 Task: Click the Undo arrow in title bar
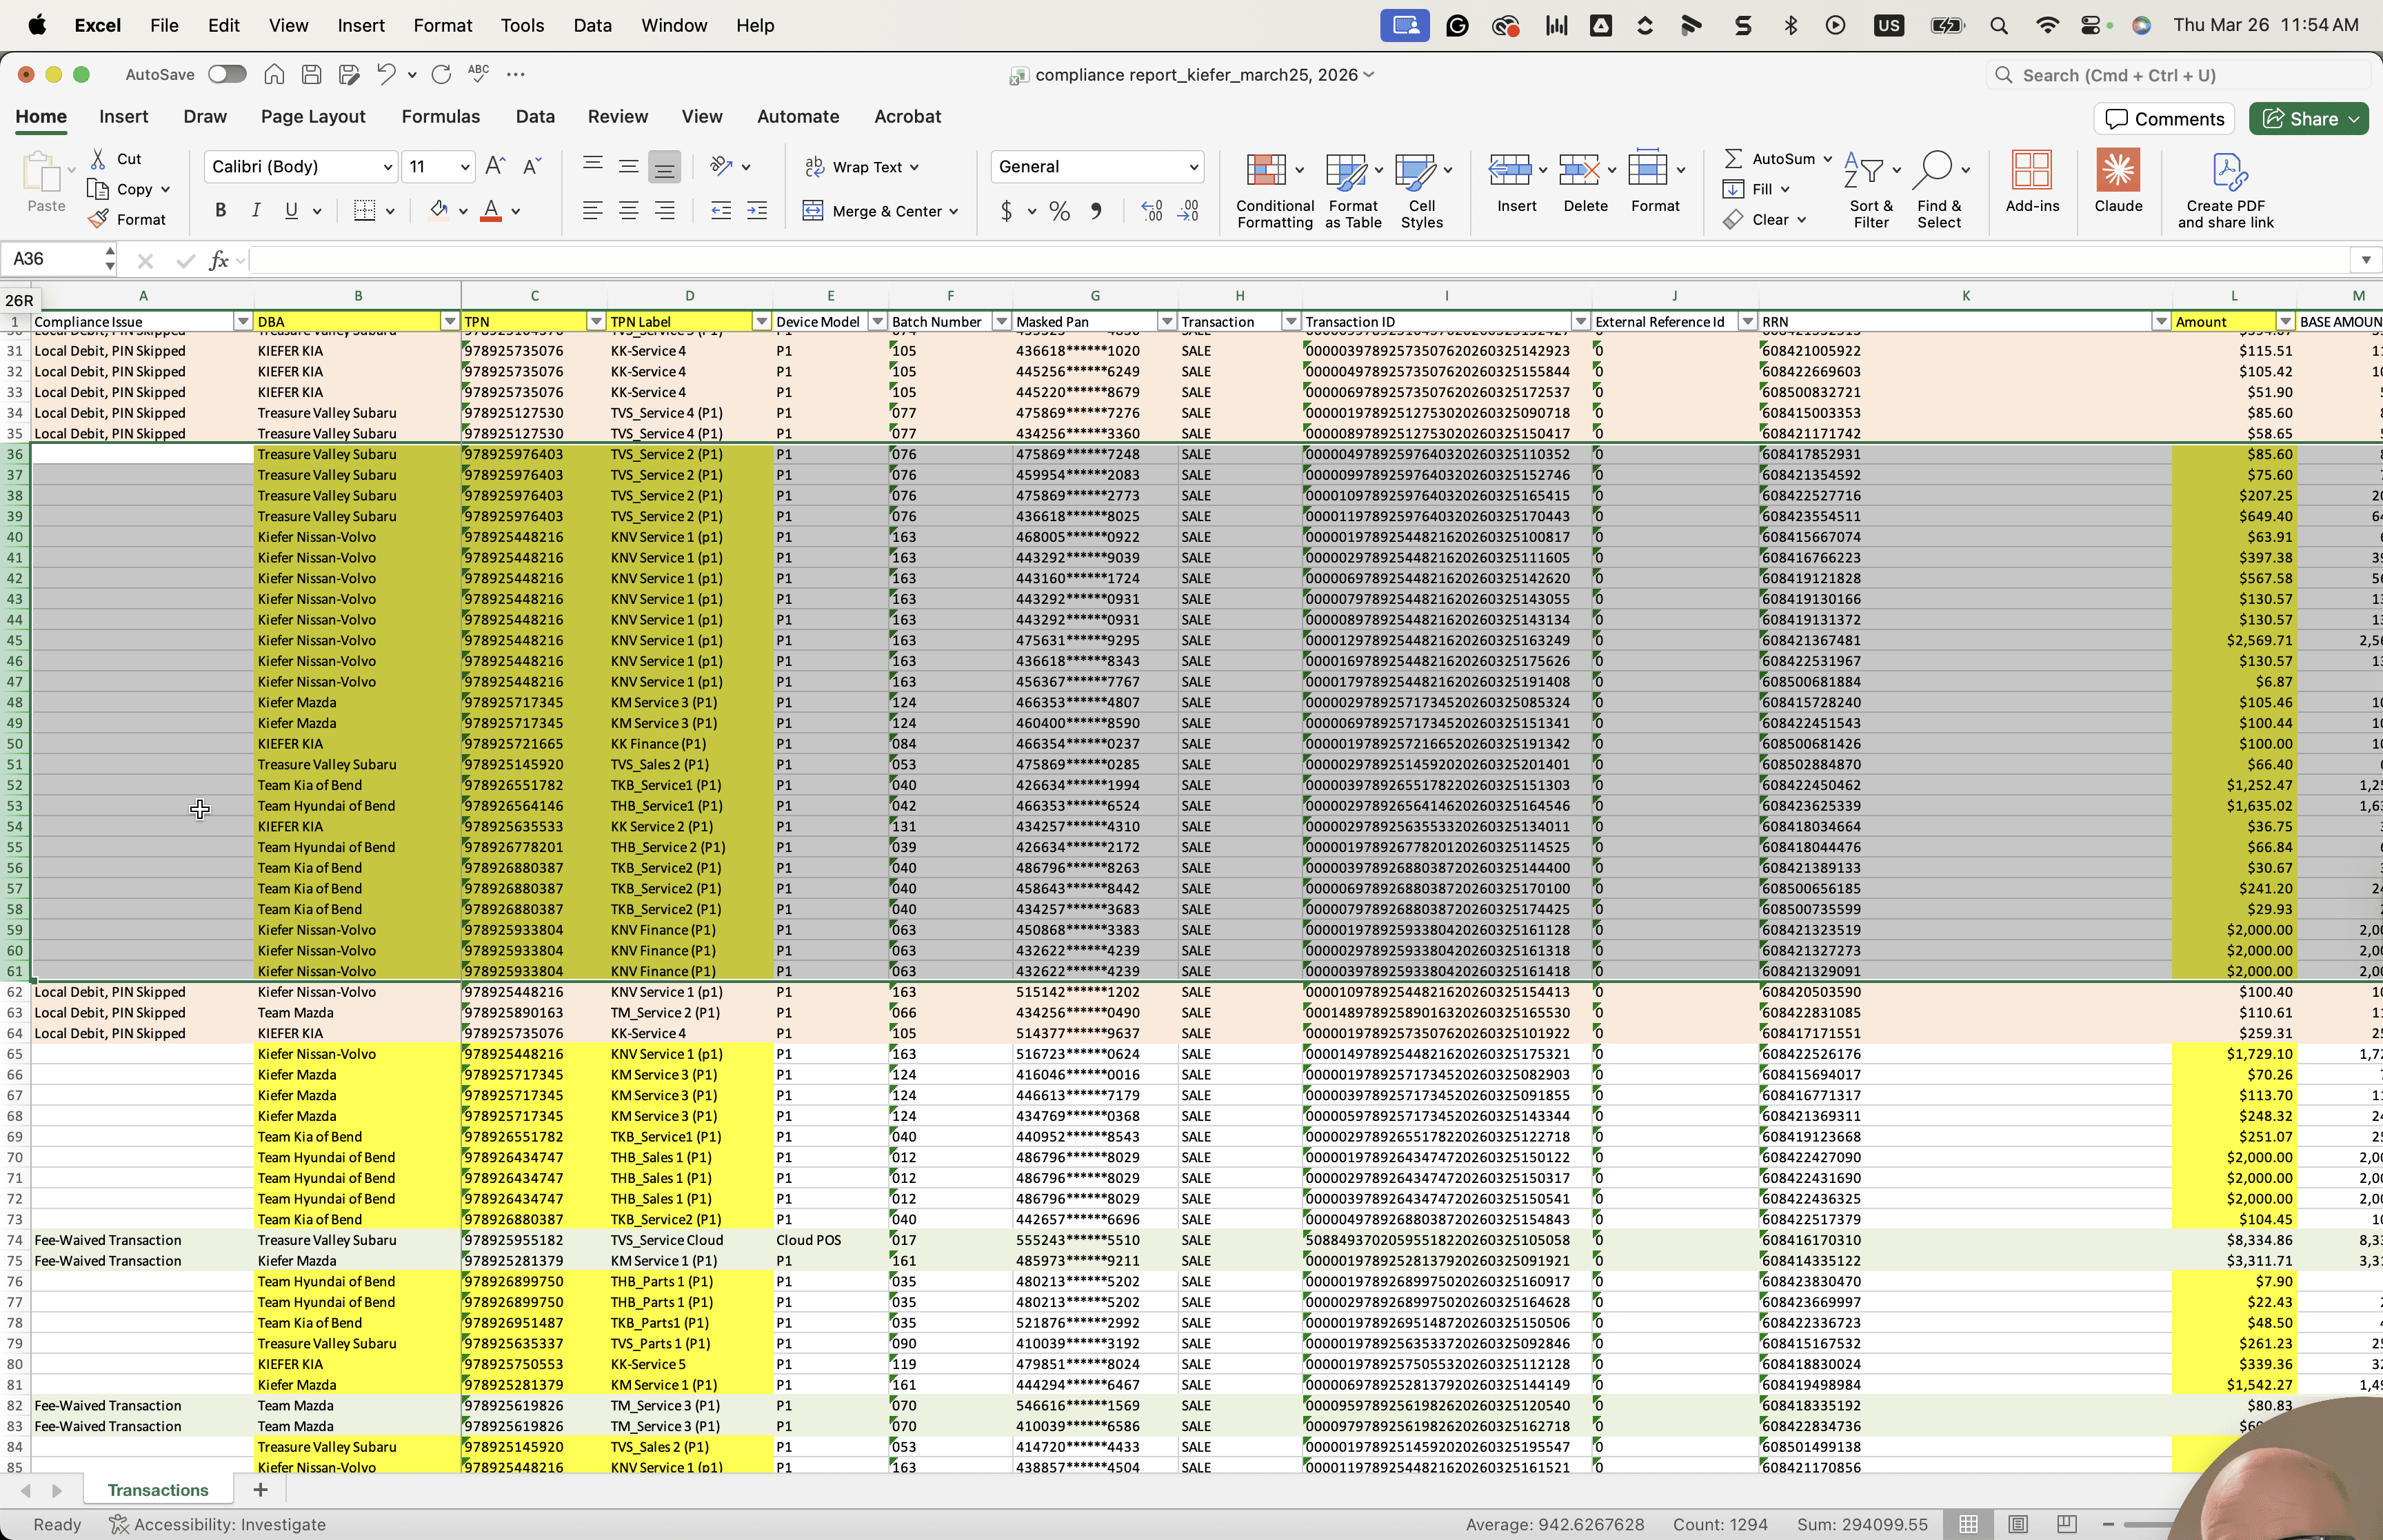[x=386, y=74]
